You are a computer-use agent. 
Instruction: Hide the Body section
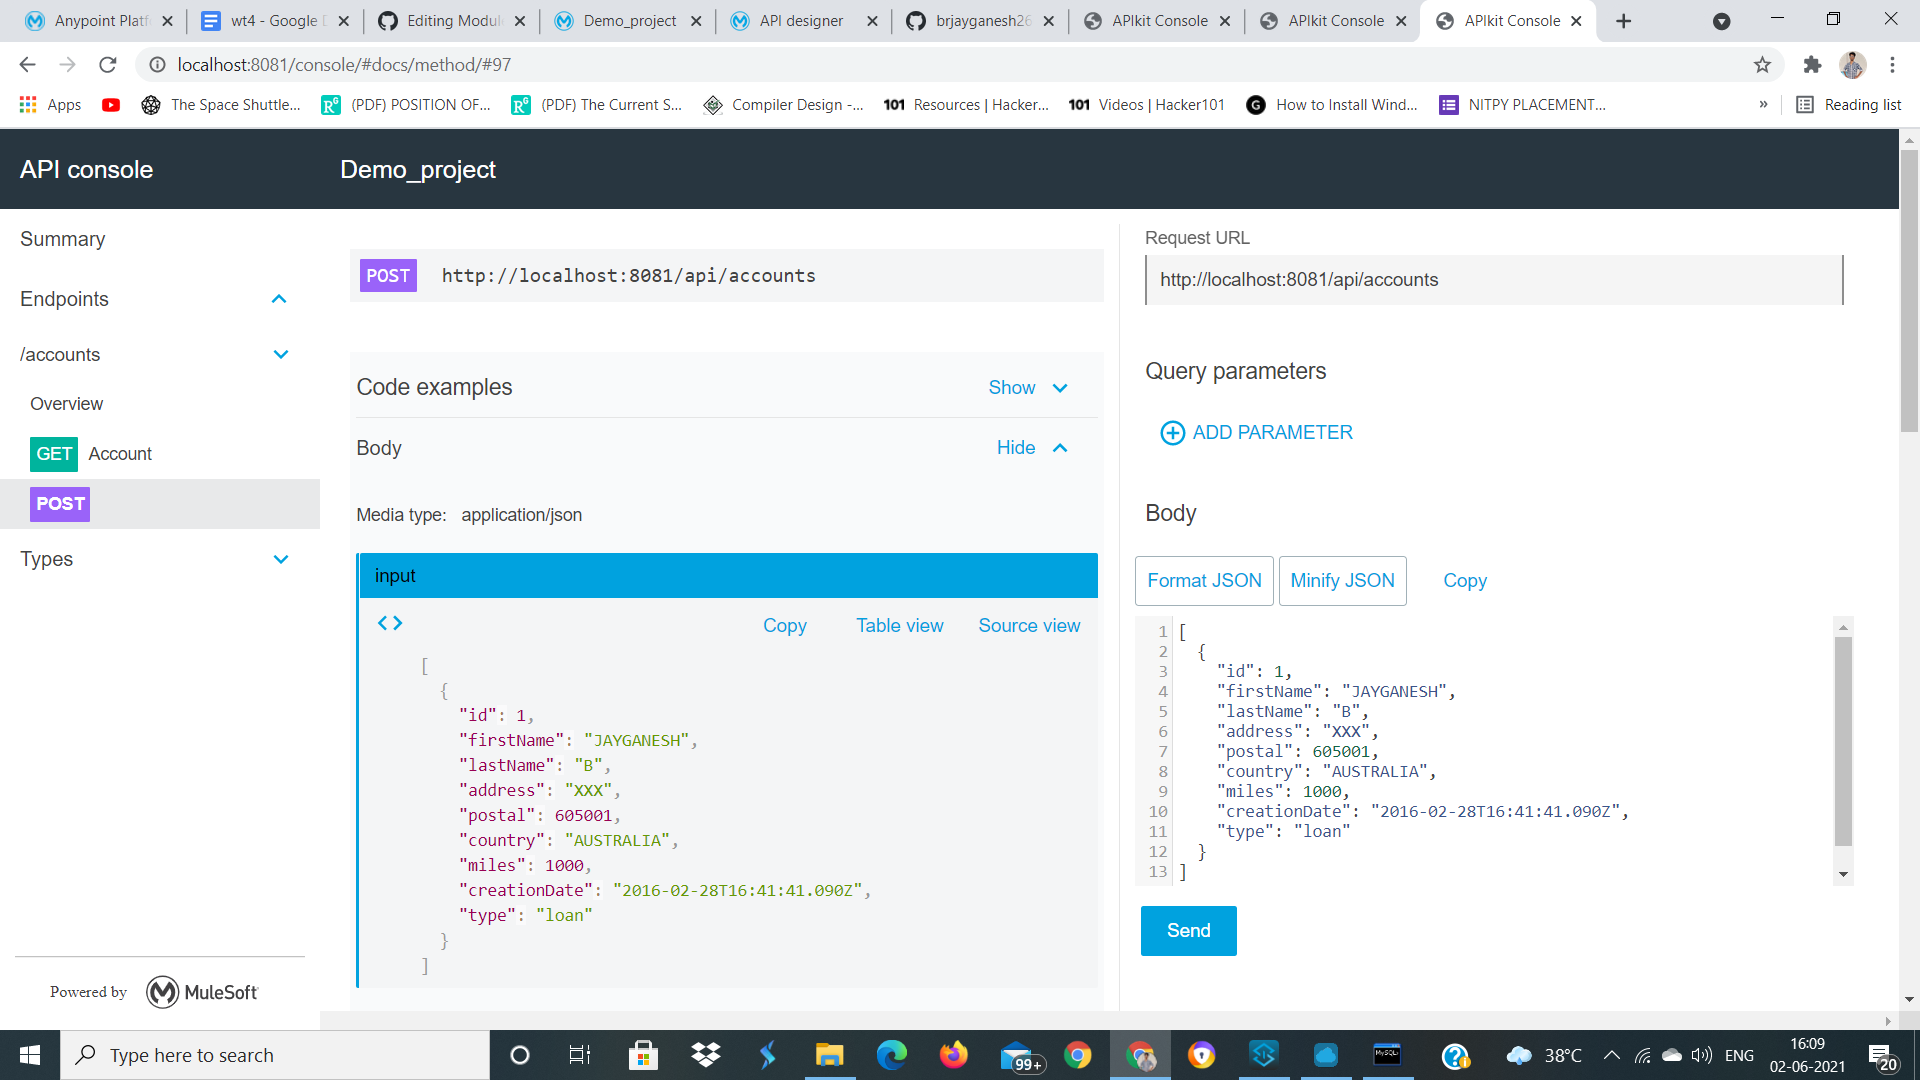pyautogui.click(x=1016, y=448)
